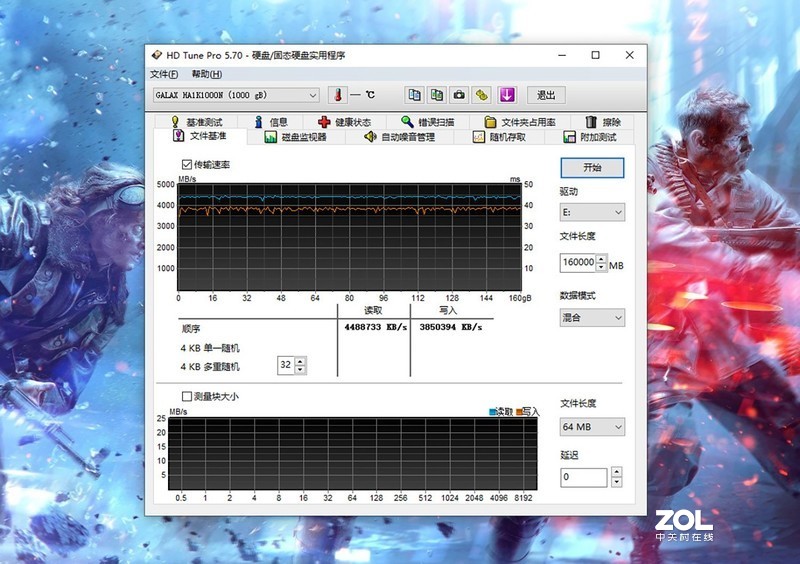Screen dimensions: 800x564
Task: Increase the 延迟 delay value up arrow
Action: (x=616, y=472)
